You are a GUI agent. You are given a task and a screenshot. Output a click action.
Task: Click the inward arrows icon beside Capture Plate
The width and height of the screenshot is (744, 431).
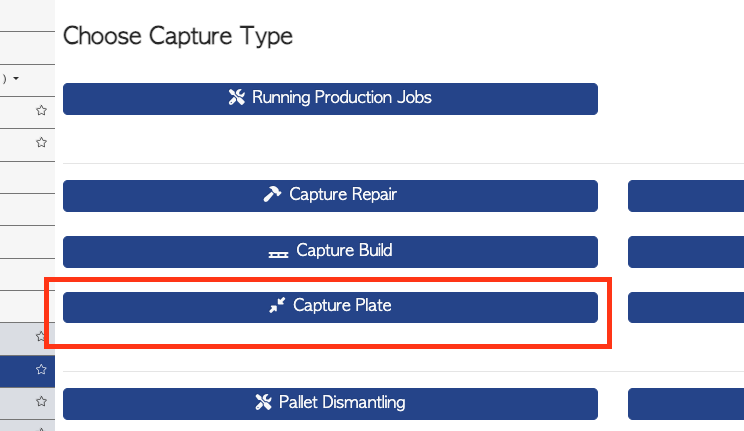(x=277, y=305)
